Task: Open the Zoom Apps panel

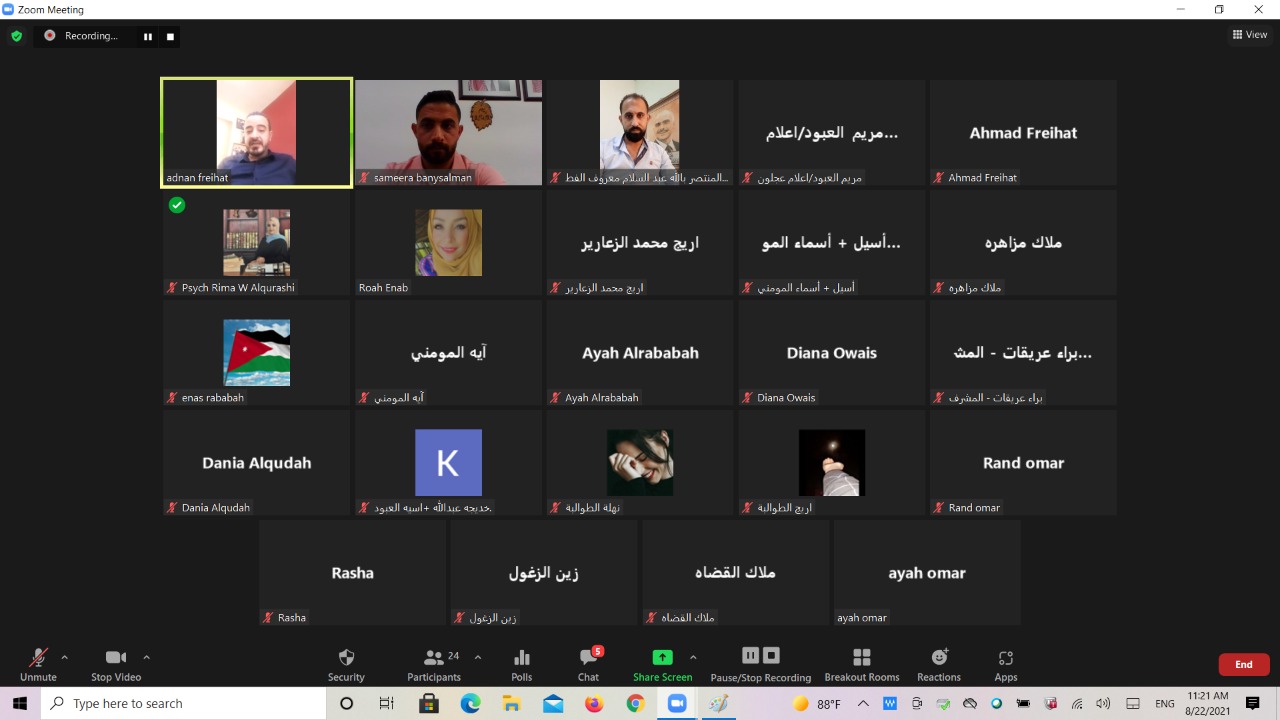Action: [x=1005, y=664]
